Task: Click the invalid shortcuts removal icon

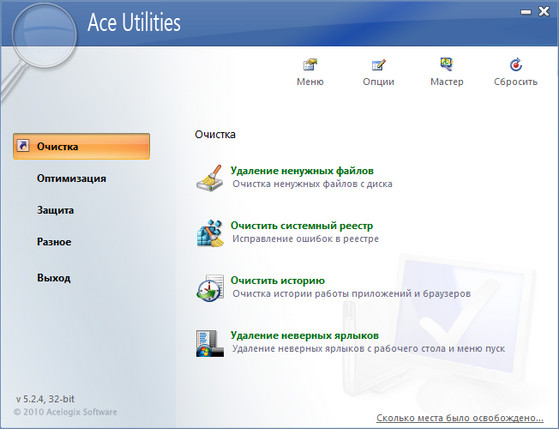Action: pyautogui.click(x=210, y=343)
